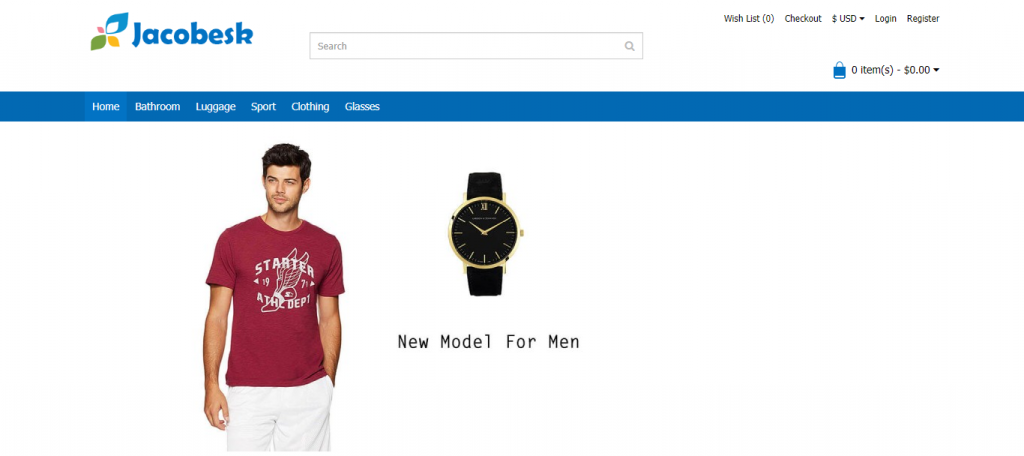
Task: Open the Home menu tab
Action: (106, 106)
